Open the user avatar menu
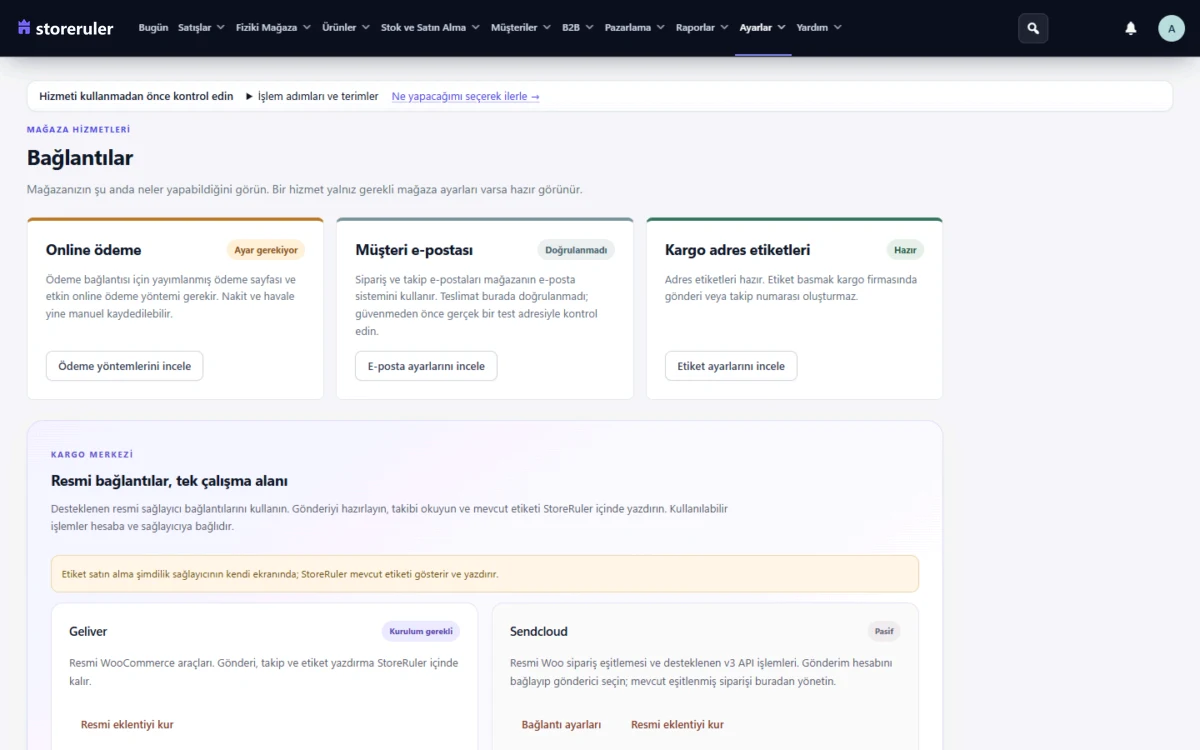 [1172, 28]
